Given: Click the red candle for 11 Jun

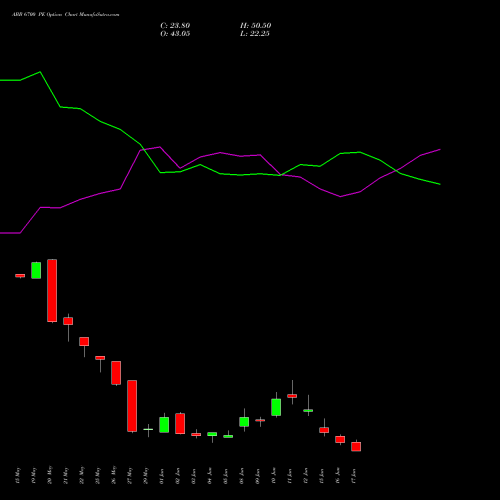Looking at the screenshot, I should (x=292, y=396).
